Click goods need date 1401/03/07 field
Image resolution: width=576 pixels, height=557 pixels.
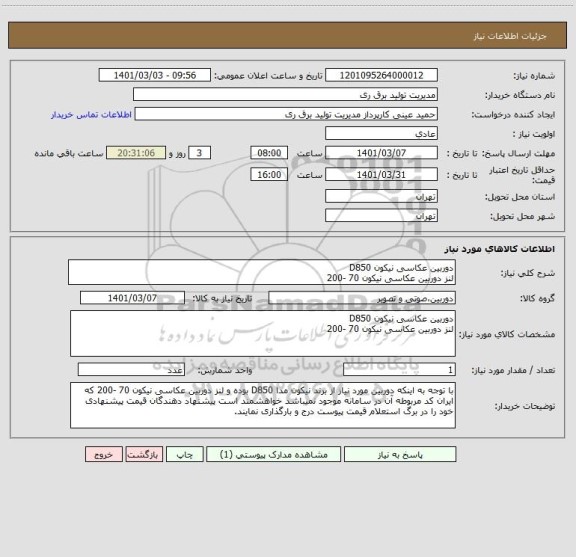[x=132, y=298]
